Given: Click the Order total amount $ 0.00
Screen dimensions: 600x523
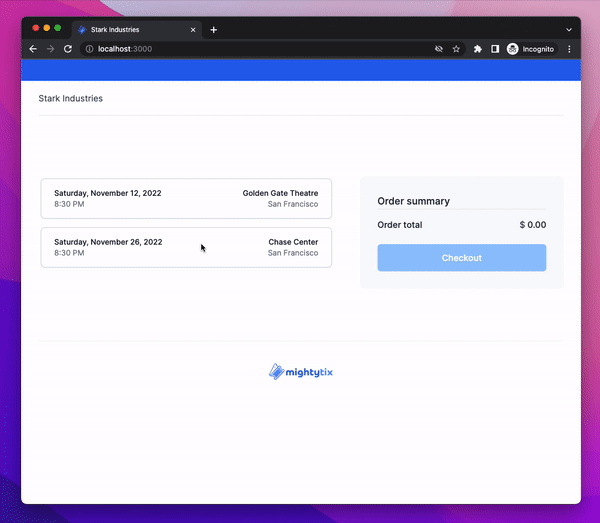Looking at the screenshot, I should (x=533, y=225).
